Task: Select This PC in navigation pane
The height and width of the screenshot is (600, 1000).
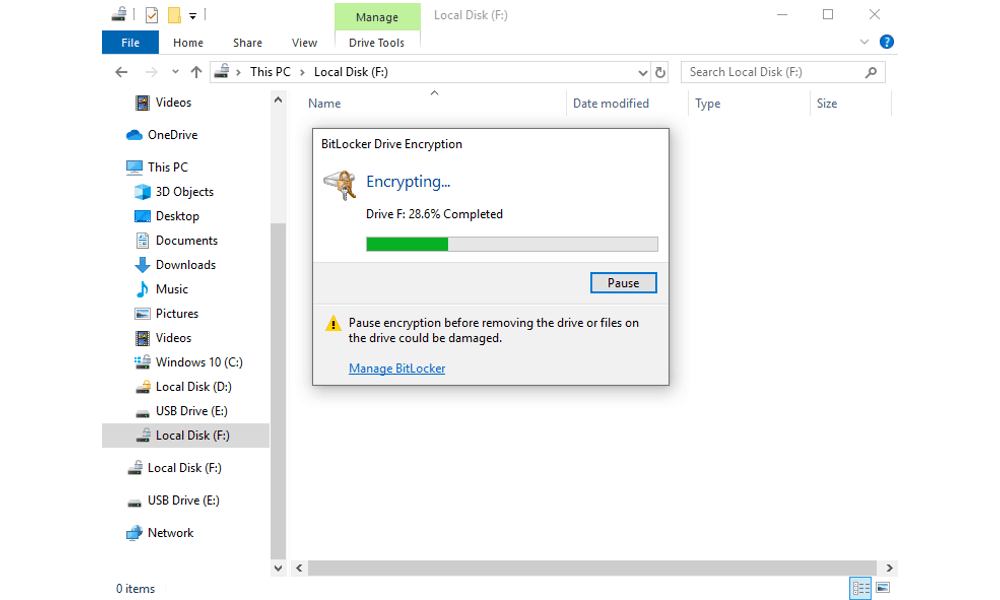Action: point(168,167)
